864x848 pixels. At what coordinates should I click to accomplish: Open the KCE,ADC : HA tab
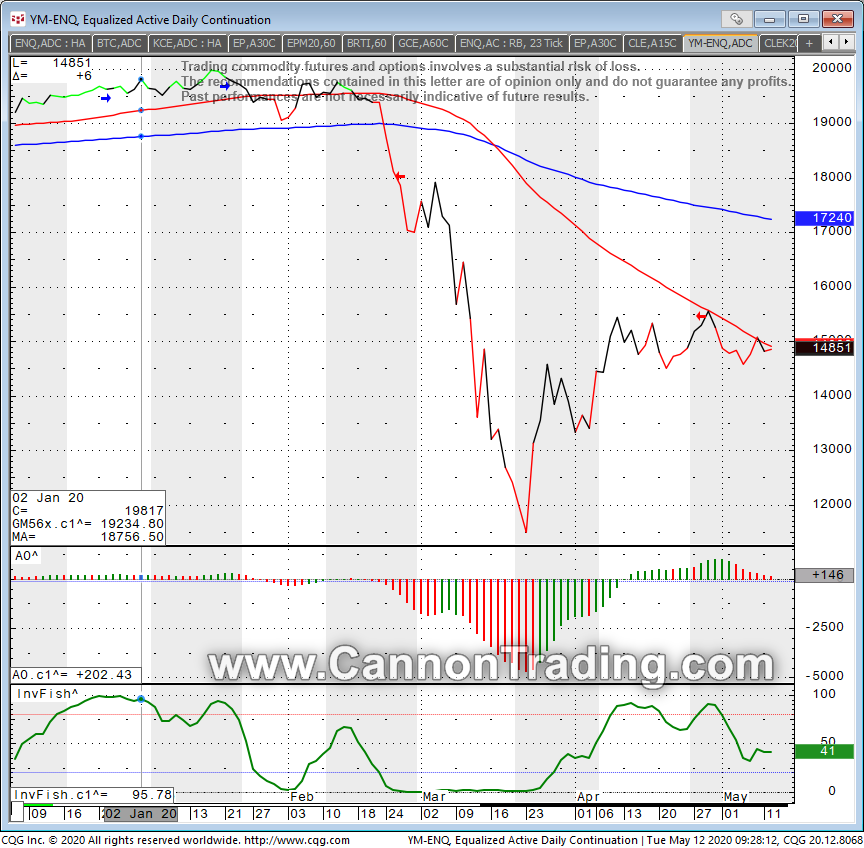pyautogui.click(x=187, y=43)
